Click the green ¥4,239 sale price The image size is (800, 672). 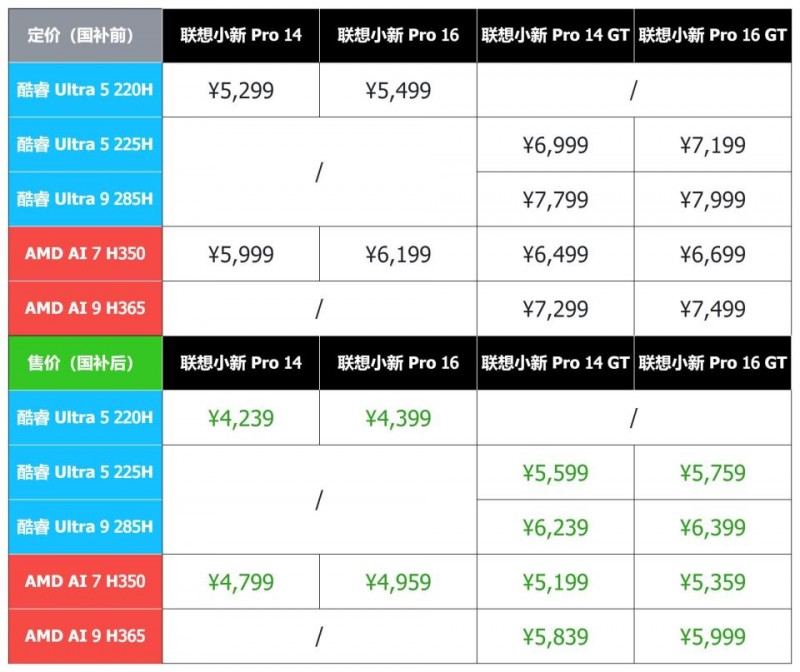click(x=241, y=418)
